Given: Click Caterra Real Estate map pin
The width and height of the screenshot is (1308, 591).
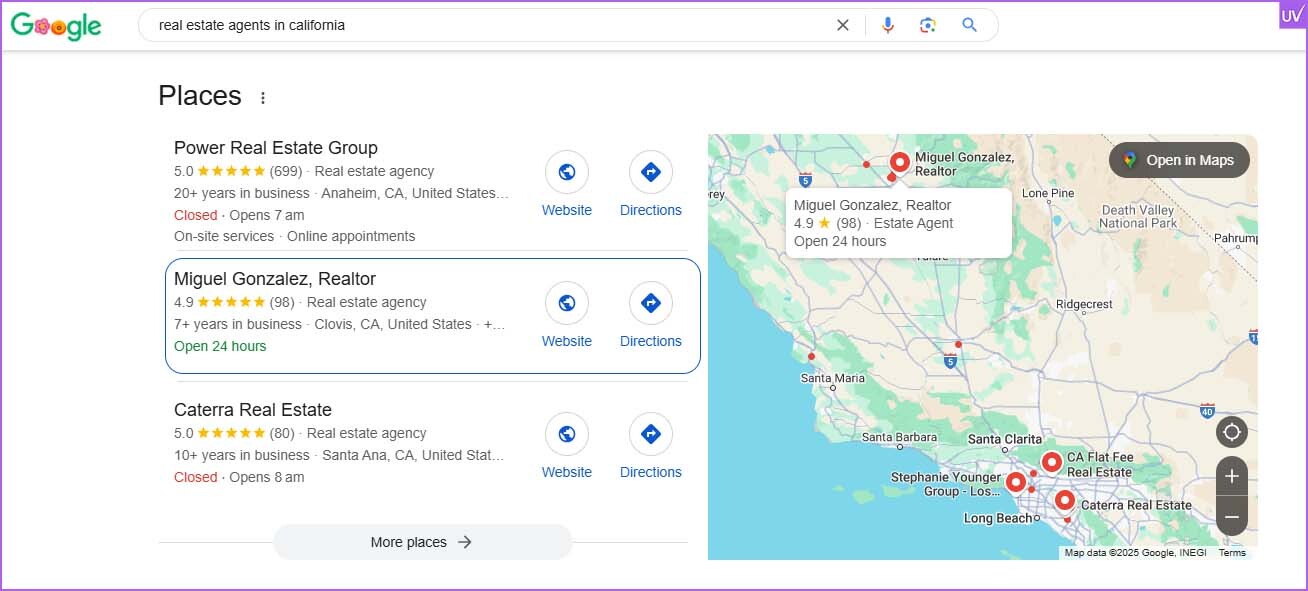Looking at the screenshot, I should pos(1065,501).
